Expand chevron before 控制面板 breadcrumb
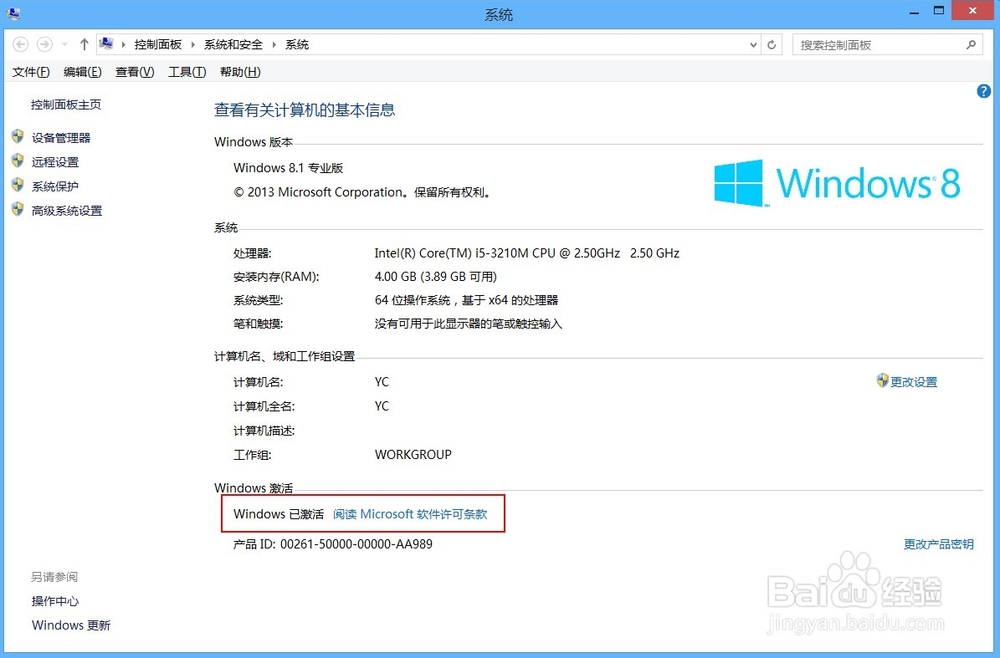The width and height of the screenshot is (1000, 658). (124, 45)
